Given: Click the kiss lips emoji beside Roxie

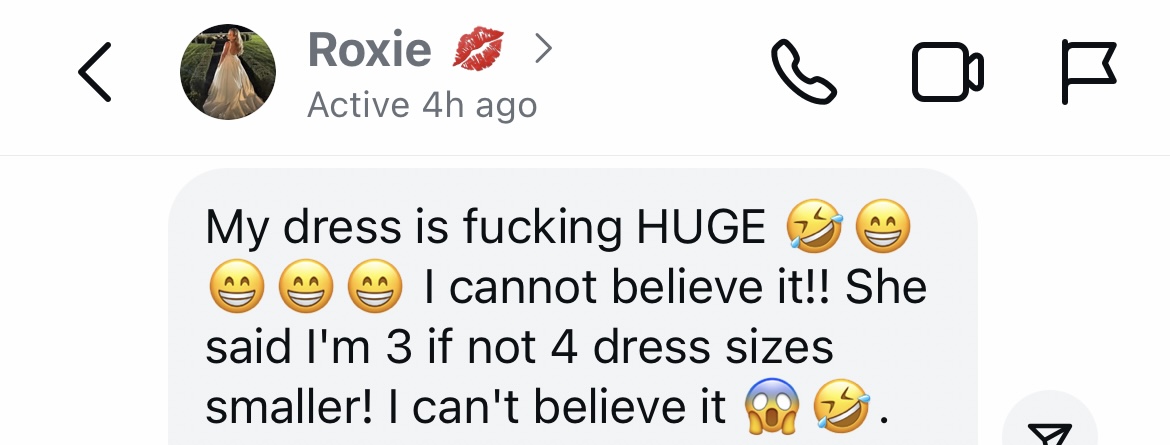Looking at the screenshot, I should (478, 49).
